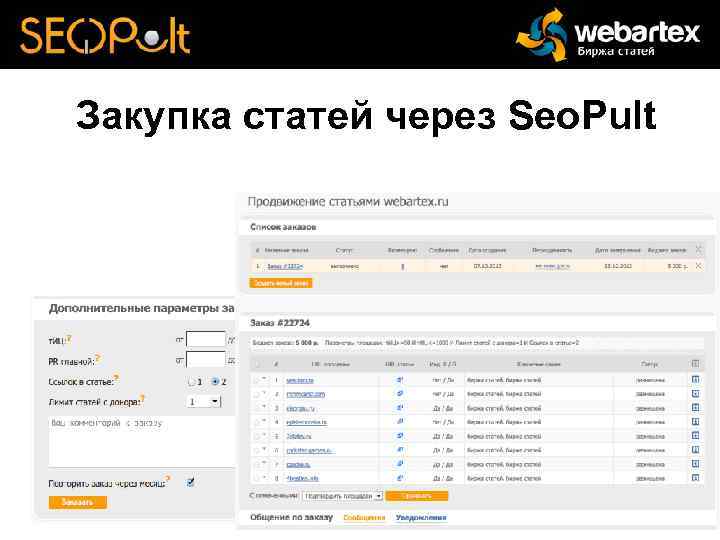Select radio option 2 for Ссылок в статье
The height and width of the screenshot is (540, 720).
(x=215, y=382)
